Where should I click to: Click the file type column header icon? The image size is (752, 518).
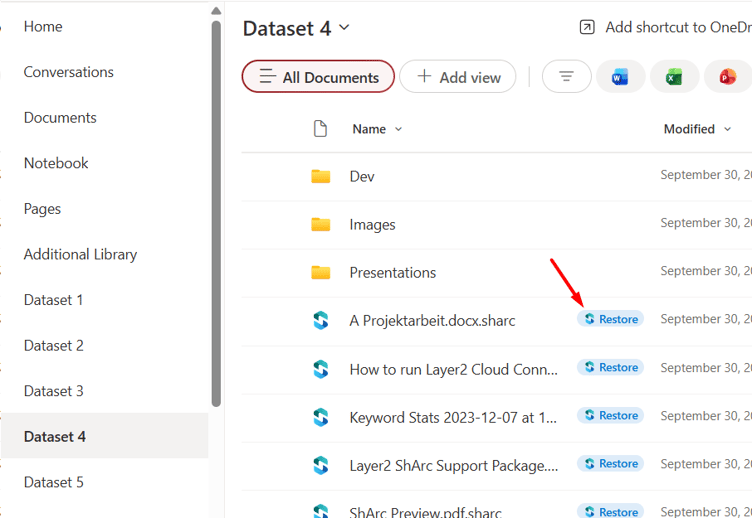[320, 129]
